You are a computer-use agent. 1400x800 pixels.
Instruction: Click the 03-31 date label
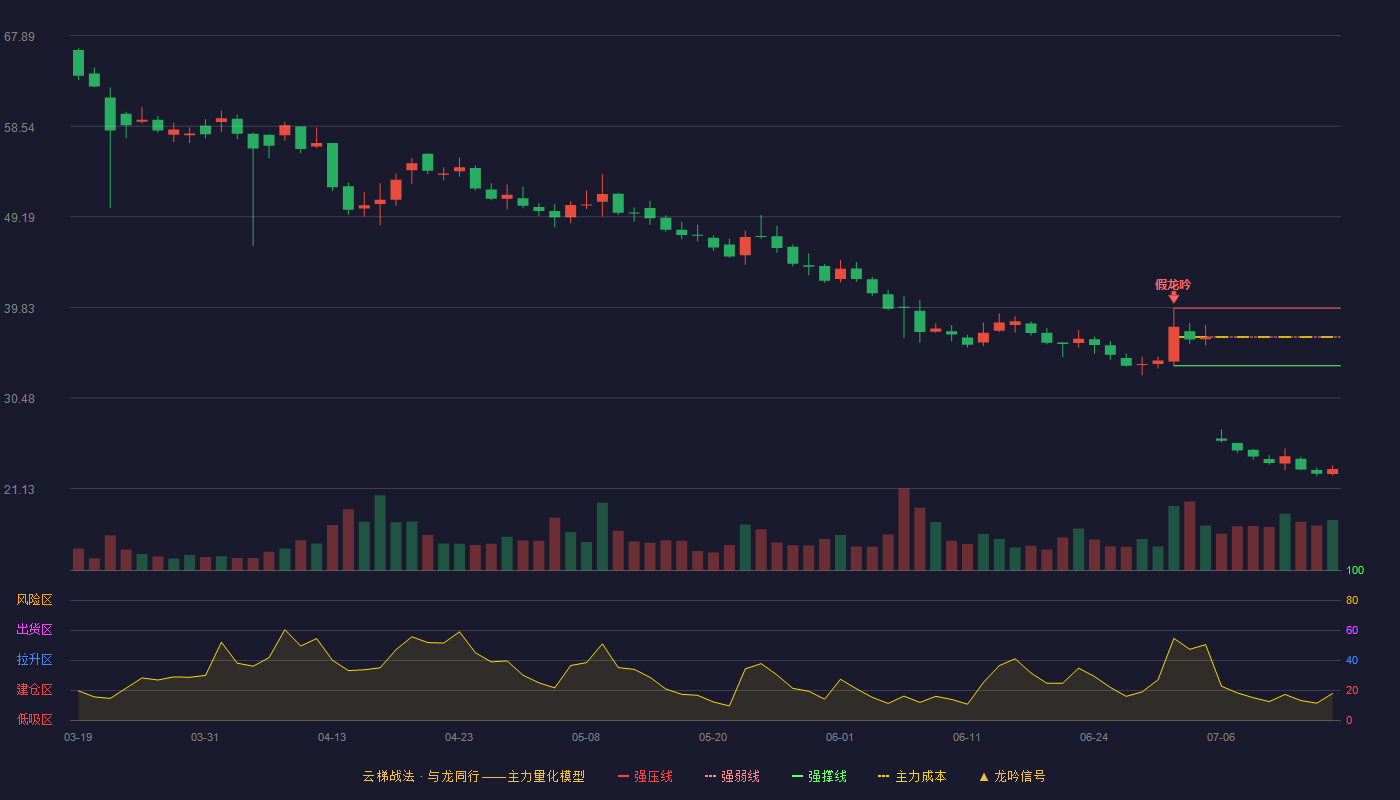click(x=205, y=737)
